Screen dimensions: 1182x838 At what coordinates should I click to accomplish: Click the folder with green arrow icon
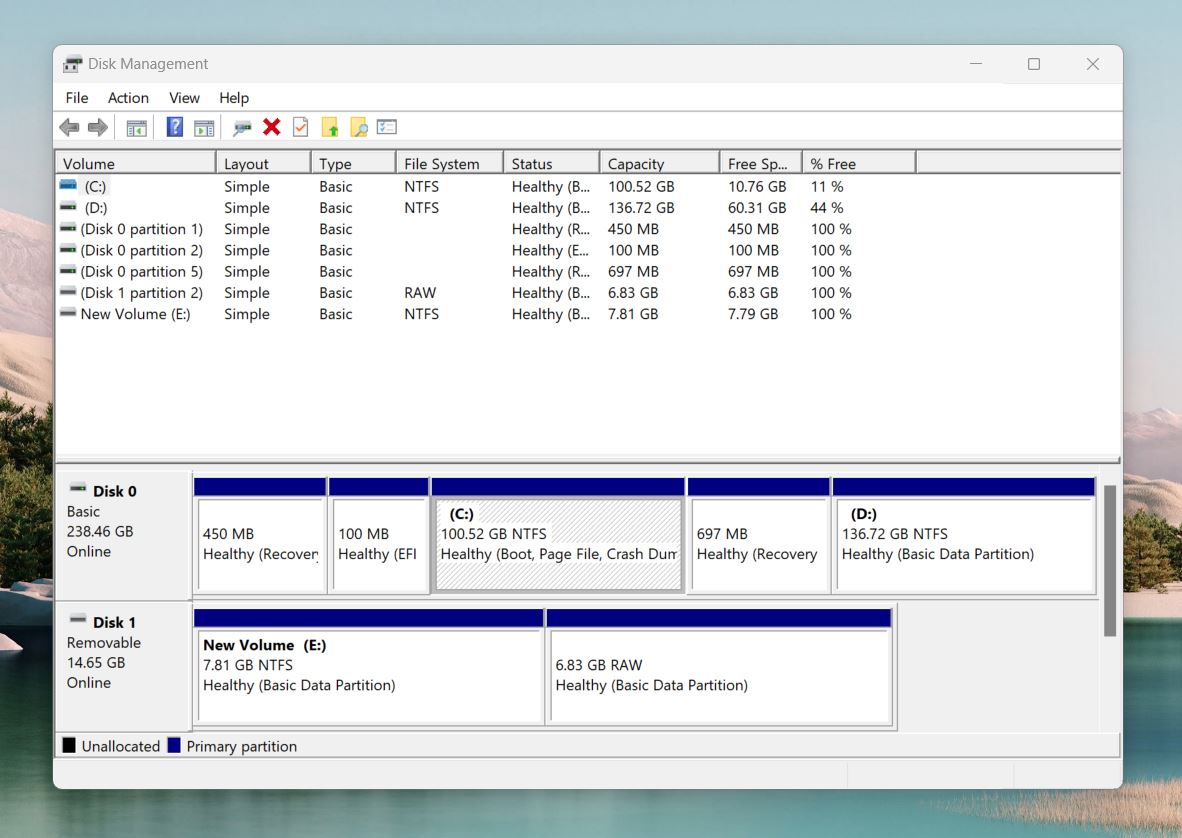(x=330, y=127)
